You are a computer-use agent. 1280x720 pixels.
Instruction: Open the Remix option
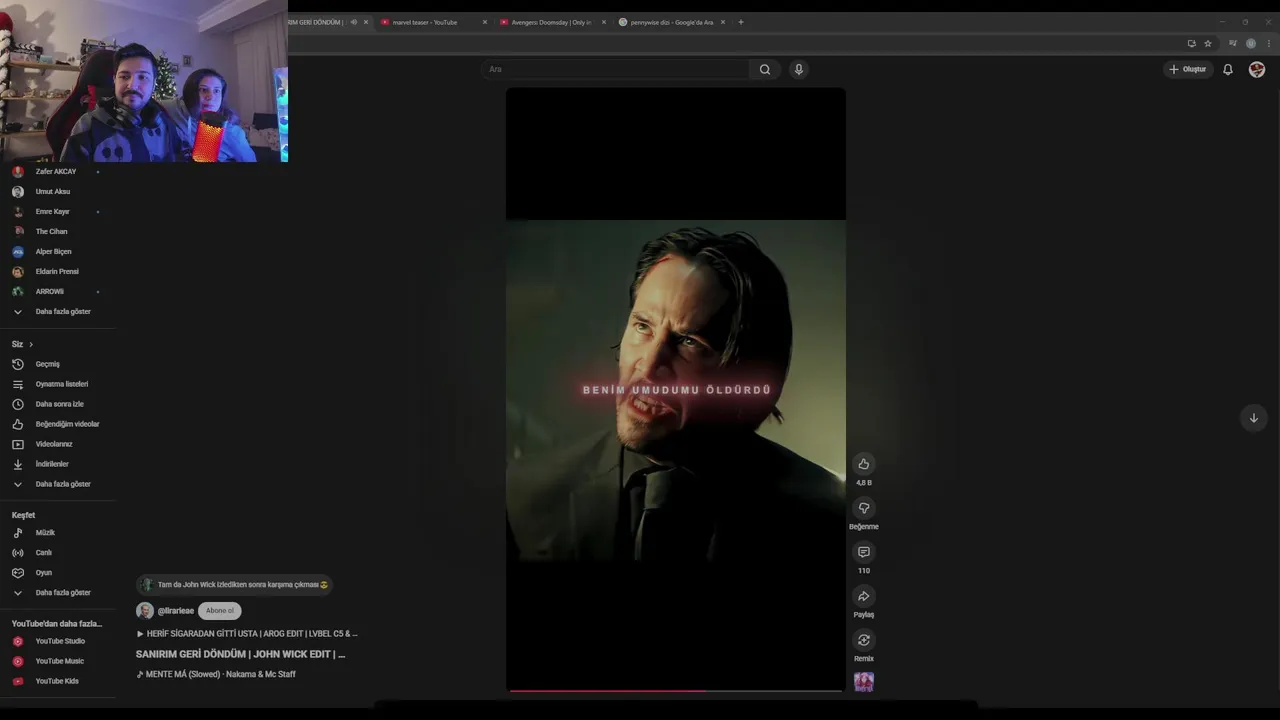point(864,640)
